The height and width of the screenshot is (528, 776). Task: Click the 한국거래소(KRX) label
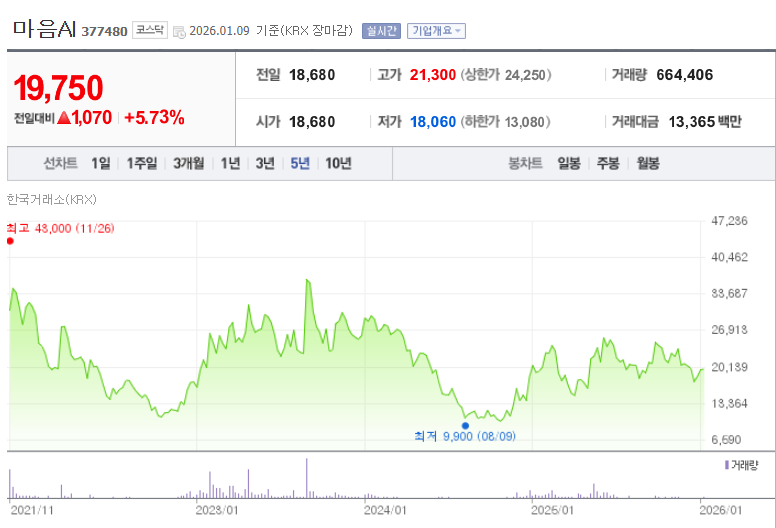pyautogui.click(x=51, y=199)
